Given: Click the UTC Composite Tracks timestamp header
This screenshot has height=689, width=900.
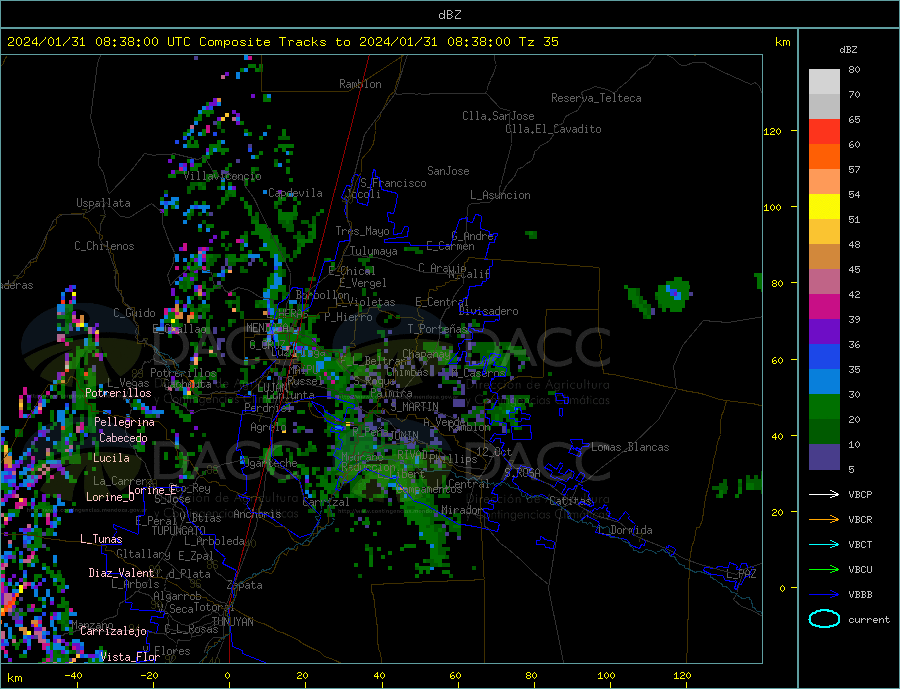Looking at the screenshot, I should click(282, 42).
